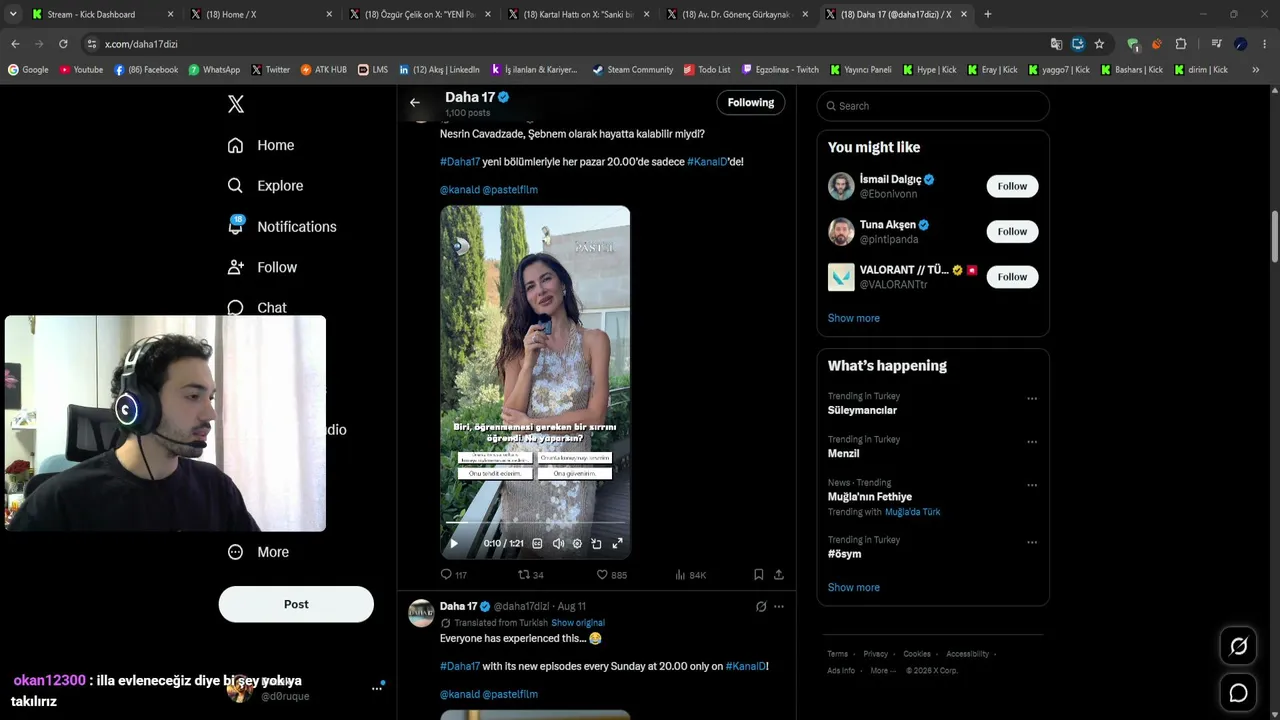Open a new browser tab
This screenshot has width=1280, height=720.
pos(988,14)
